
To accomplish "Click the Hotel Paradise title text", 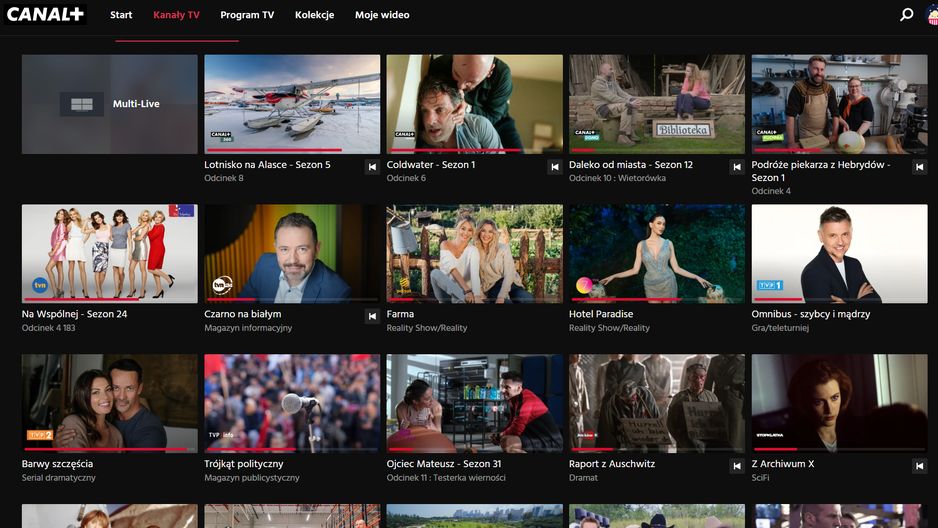I will [601, 314].
